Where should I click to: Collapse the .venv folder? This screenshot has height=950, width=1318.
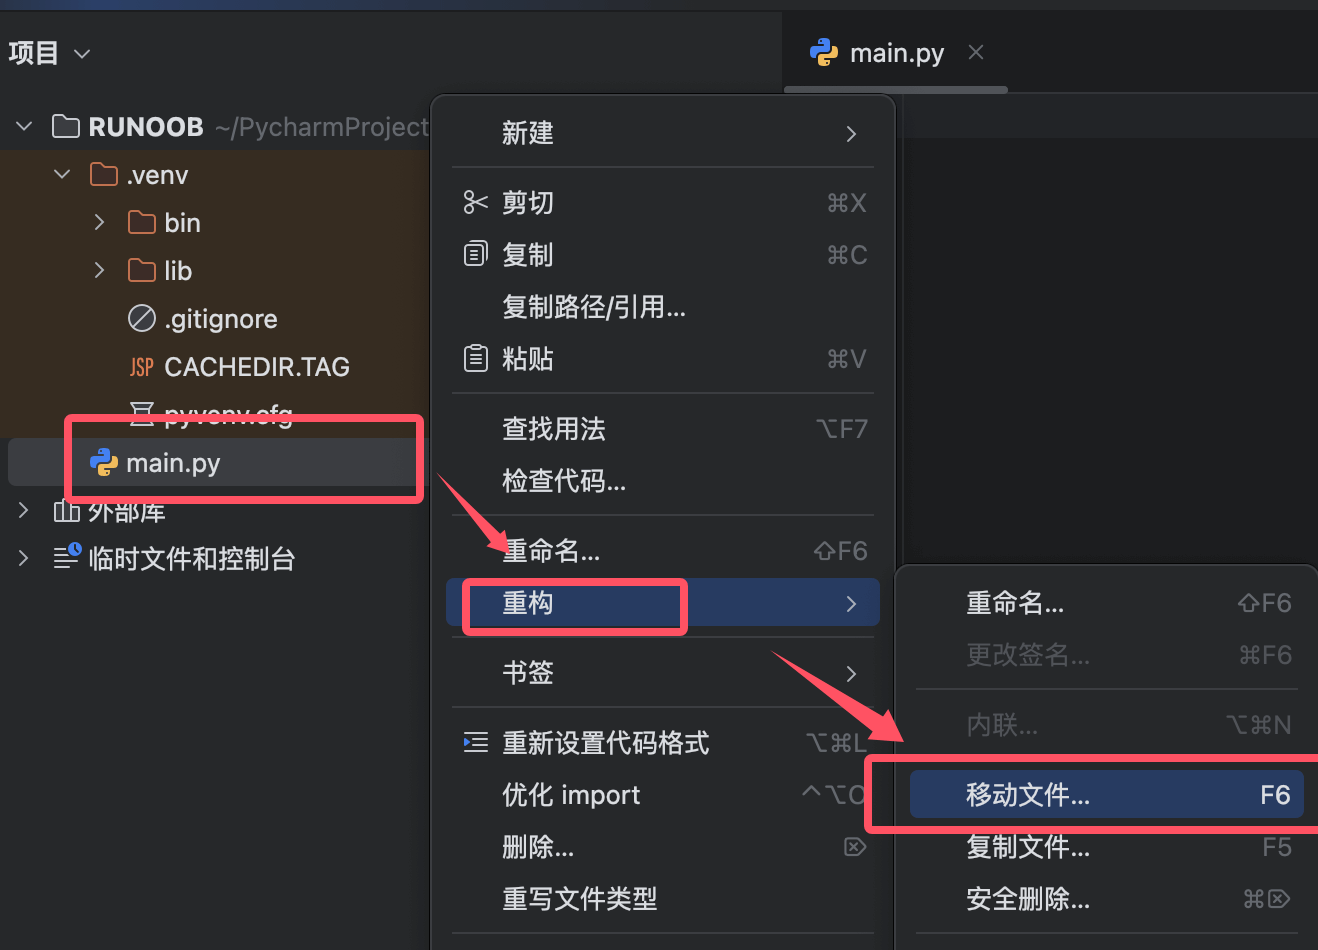tap(62, 174)
